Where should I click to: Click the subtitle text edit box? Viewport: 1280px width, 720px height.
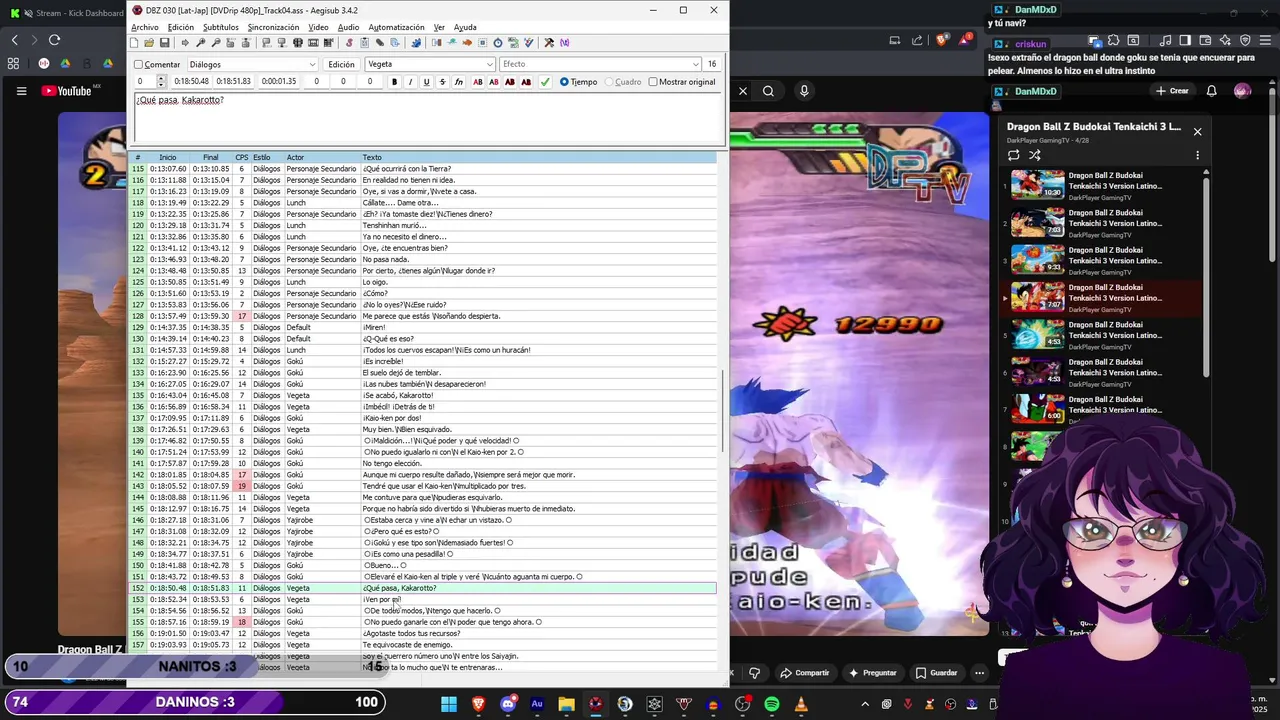[429, 119]
